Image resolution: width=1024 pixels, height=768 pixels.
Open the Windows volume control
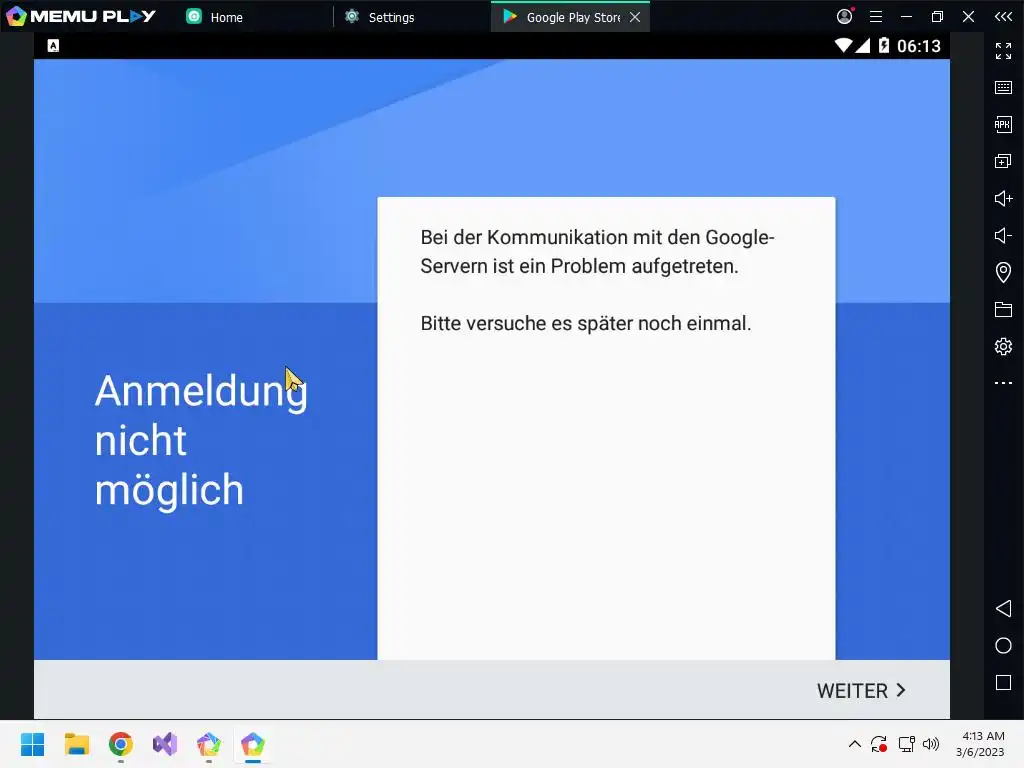(x=931, y=744)
